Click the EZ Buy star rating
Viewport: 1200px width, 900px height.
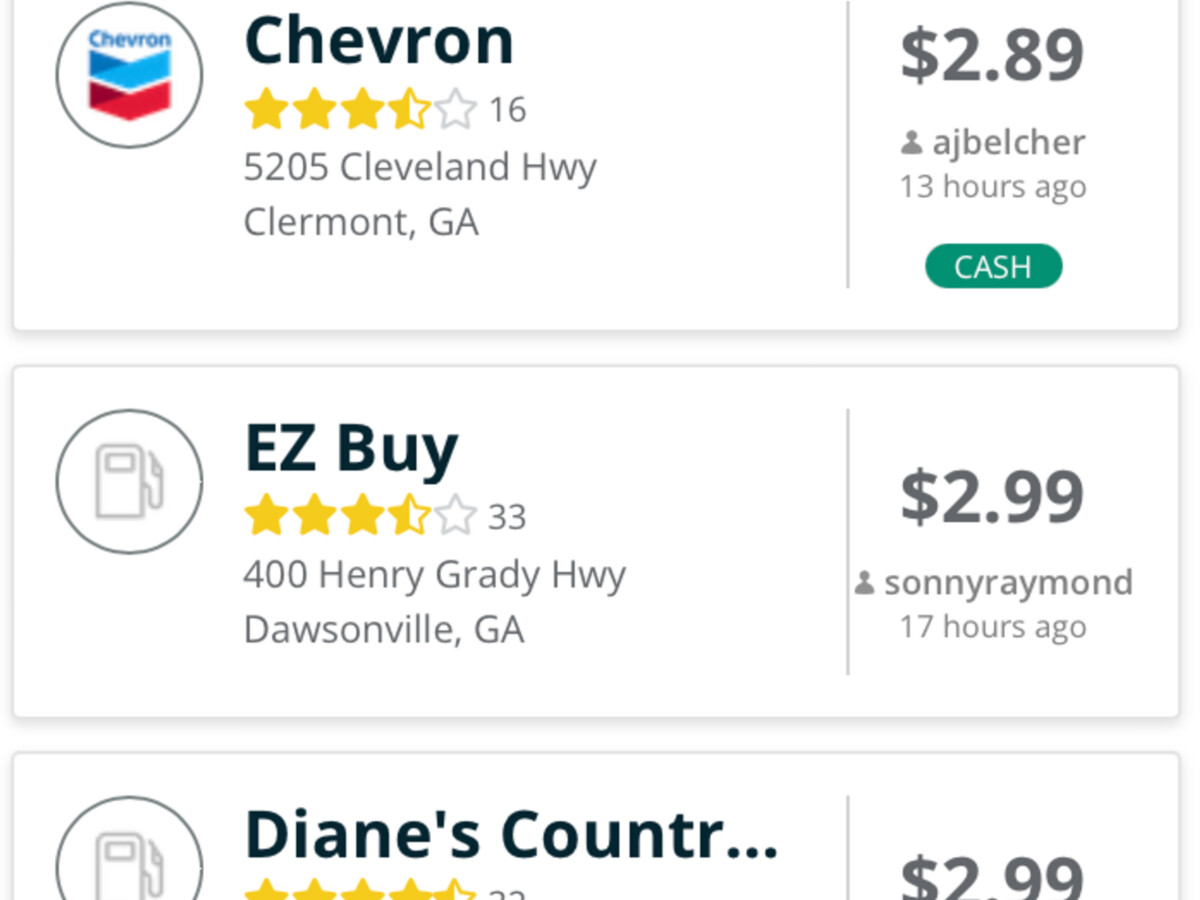[x=361, y=517]
